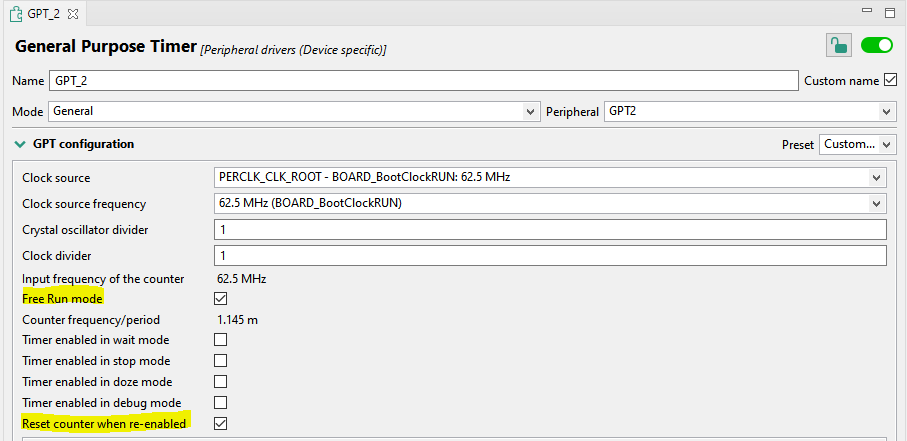Click the Clock divider input field

(x=550, y=255)
